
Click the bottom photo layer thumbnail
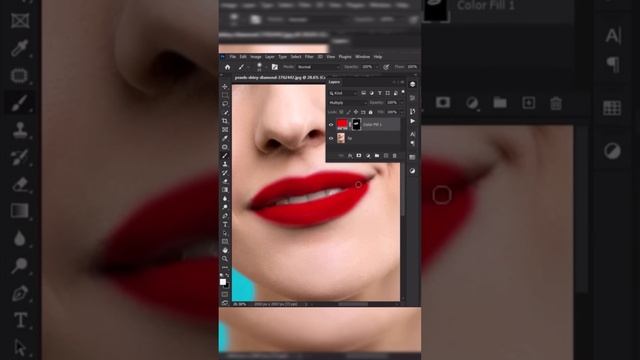tap(341, 138)
